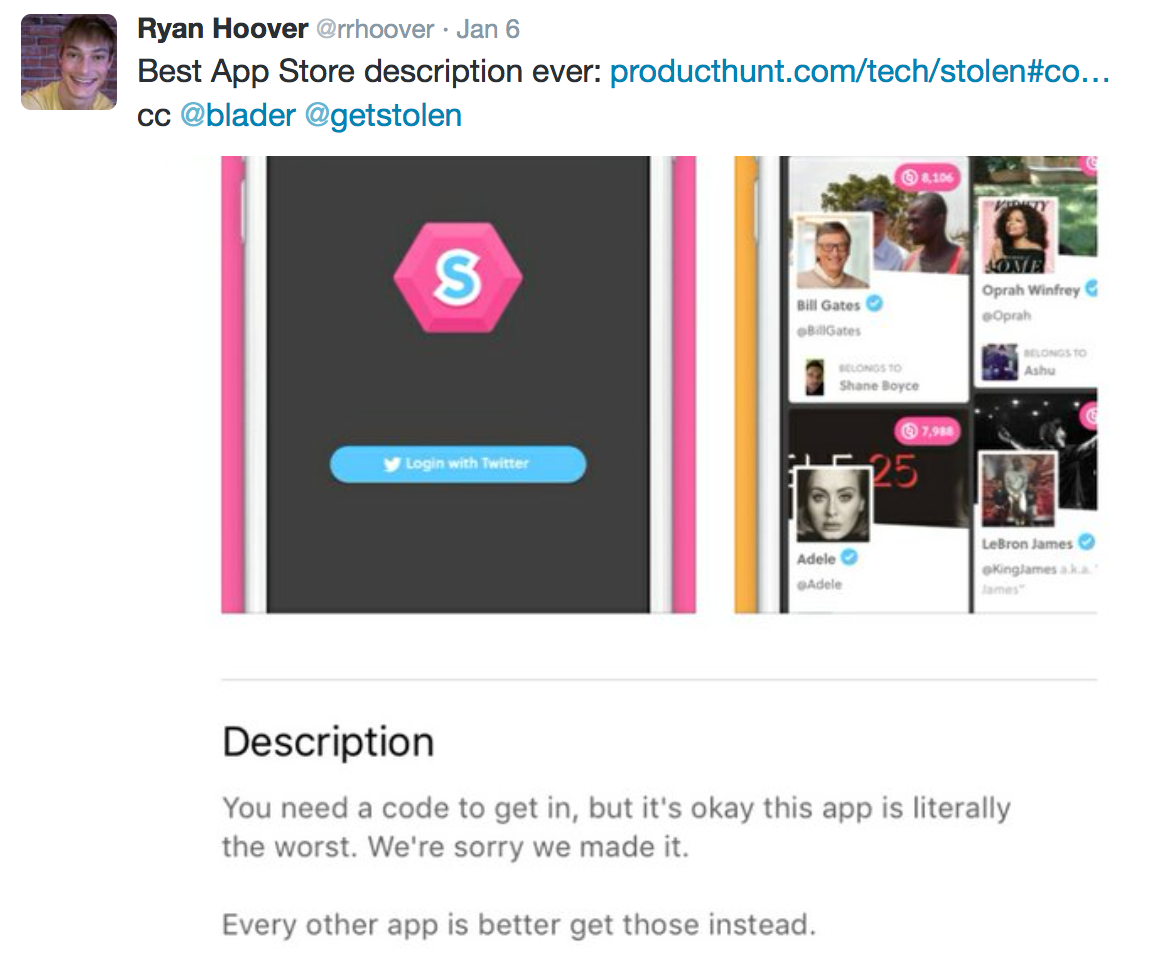Open the @rrhoover handle
Image resolution: width=1170 pixels, height=976 pixels.
pyautogui.click(x=375, y=29)
